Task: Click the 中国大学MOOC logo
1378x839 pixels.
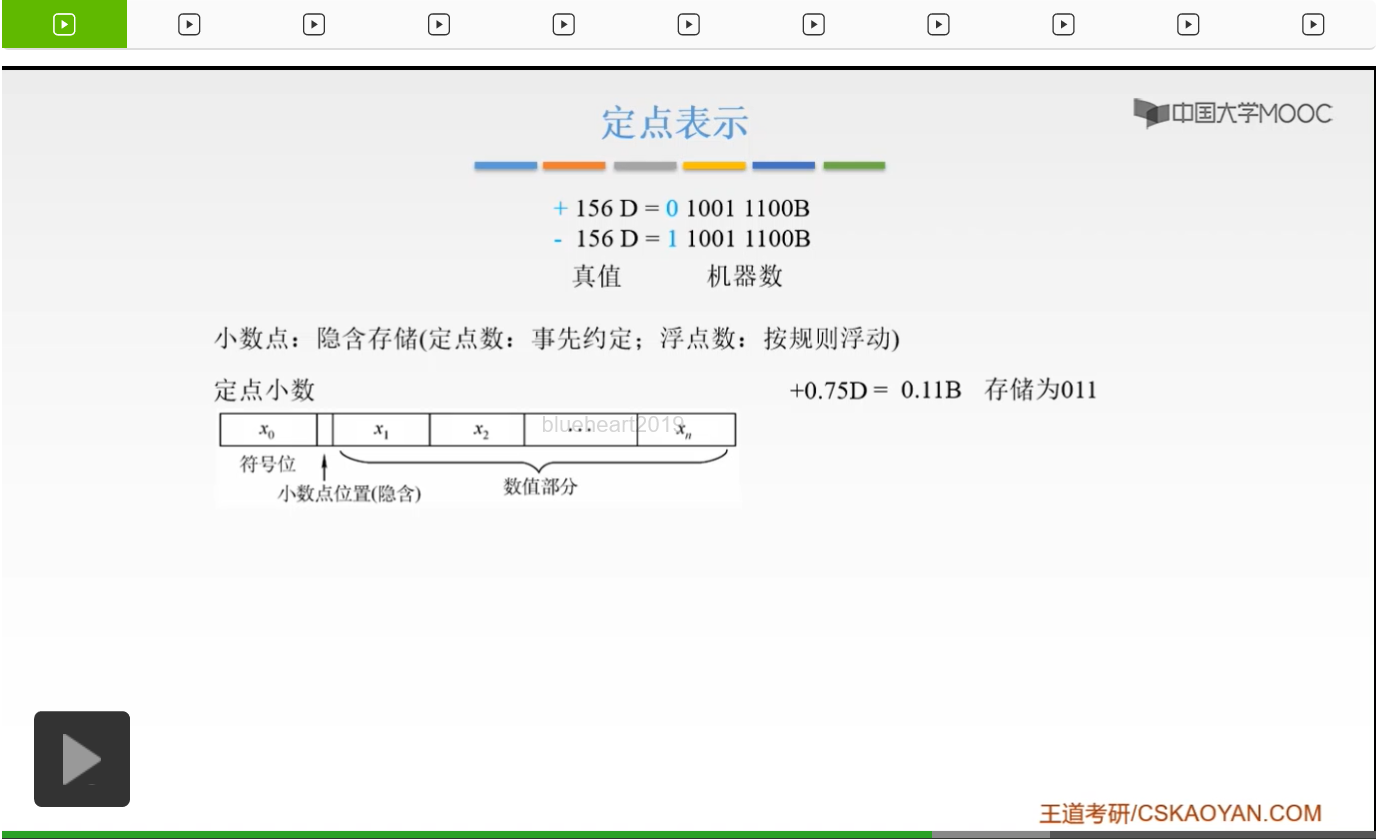Action: (x=1233, y=113)
